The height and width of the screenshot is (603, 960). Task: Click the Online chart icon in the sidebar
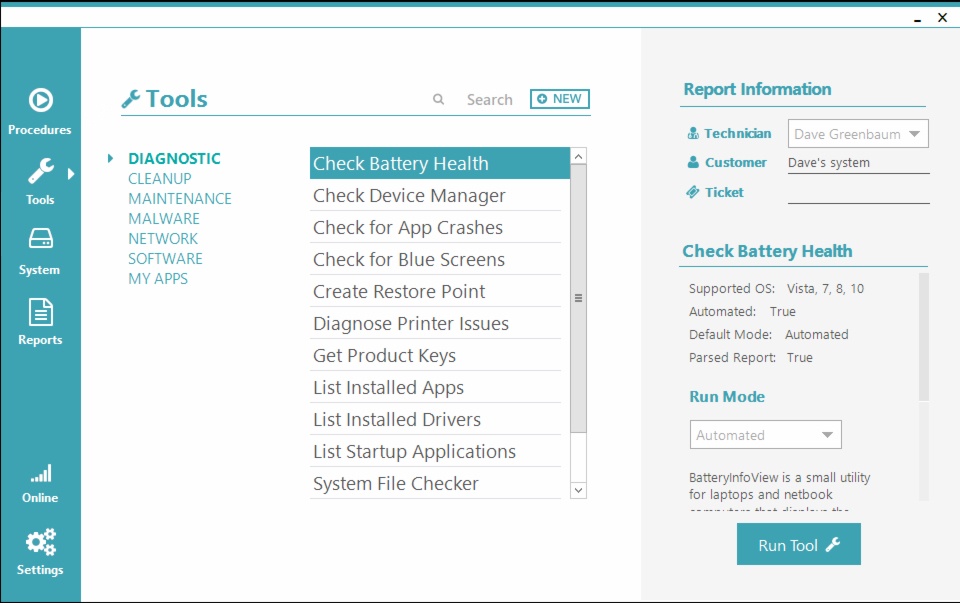point(40,474)
